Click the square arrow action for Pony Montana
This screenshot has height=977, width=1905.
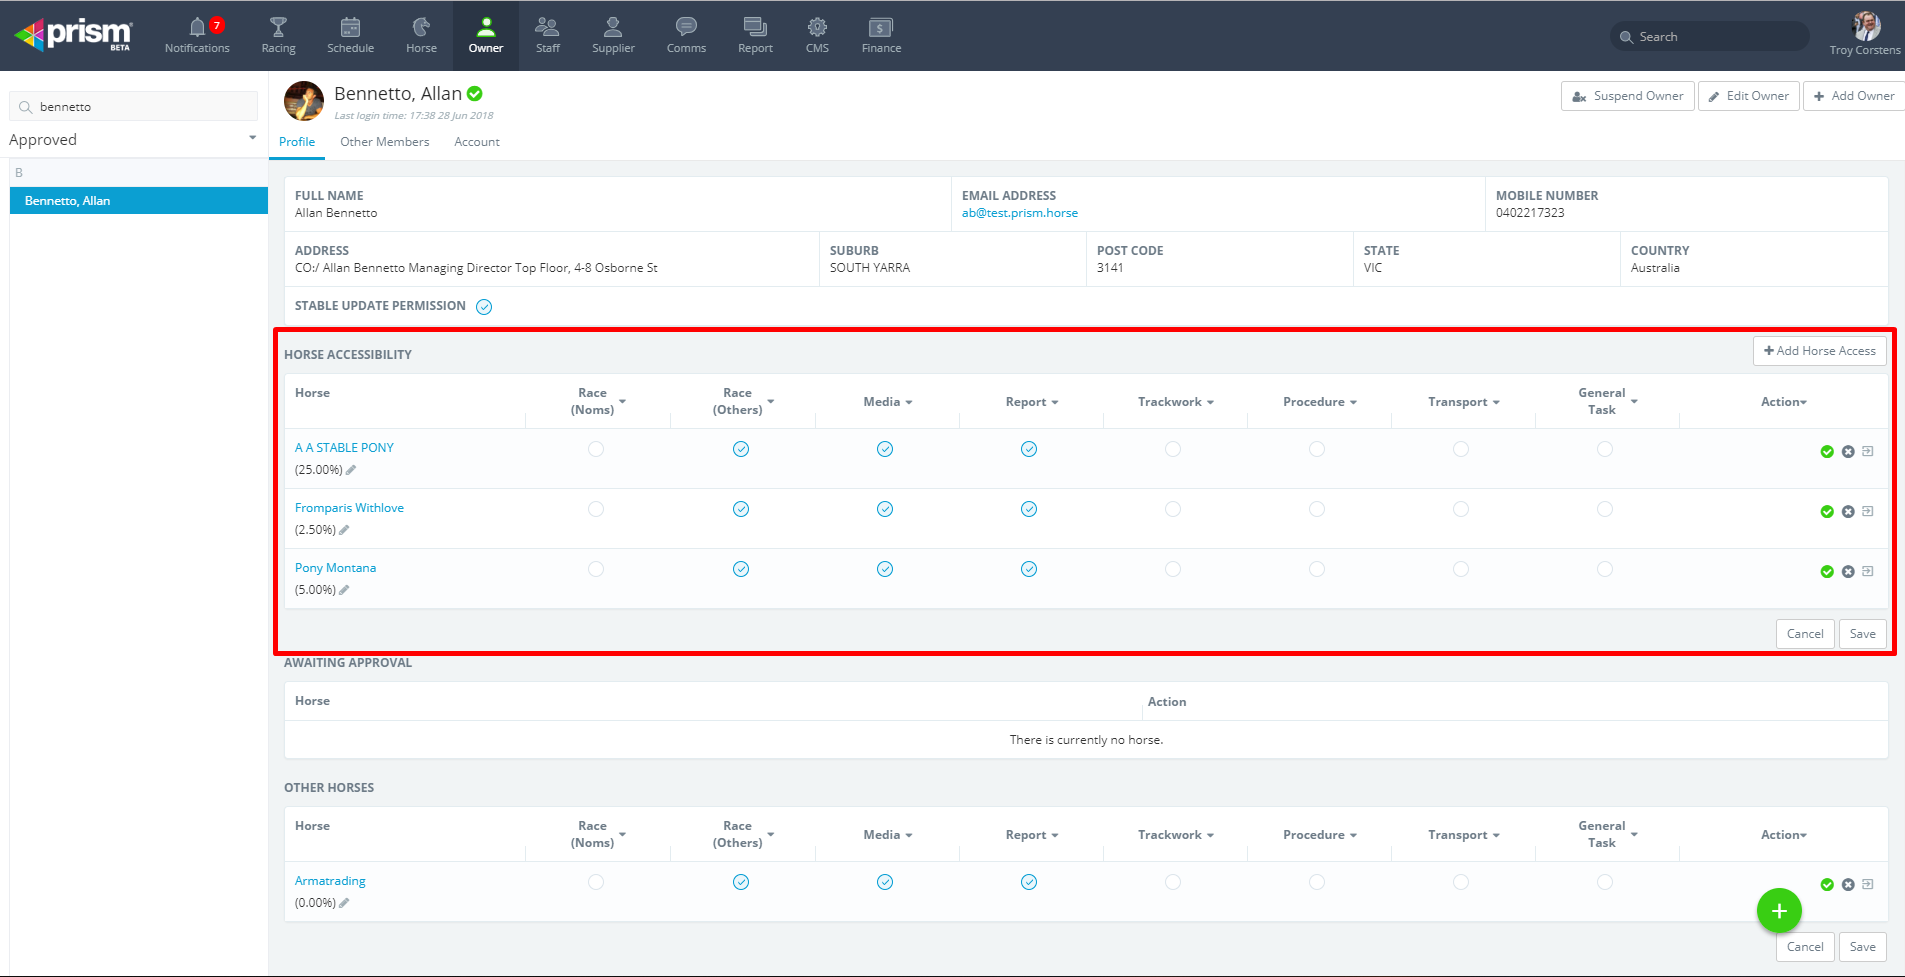tap(1867, 571)
